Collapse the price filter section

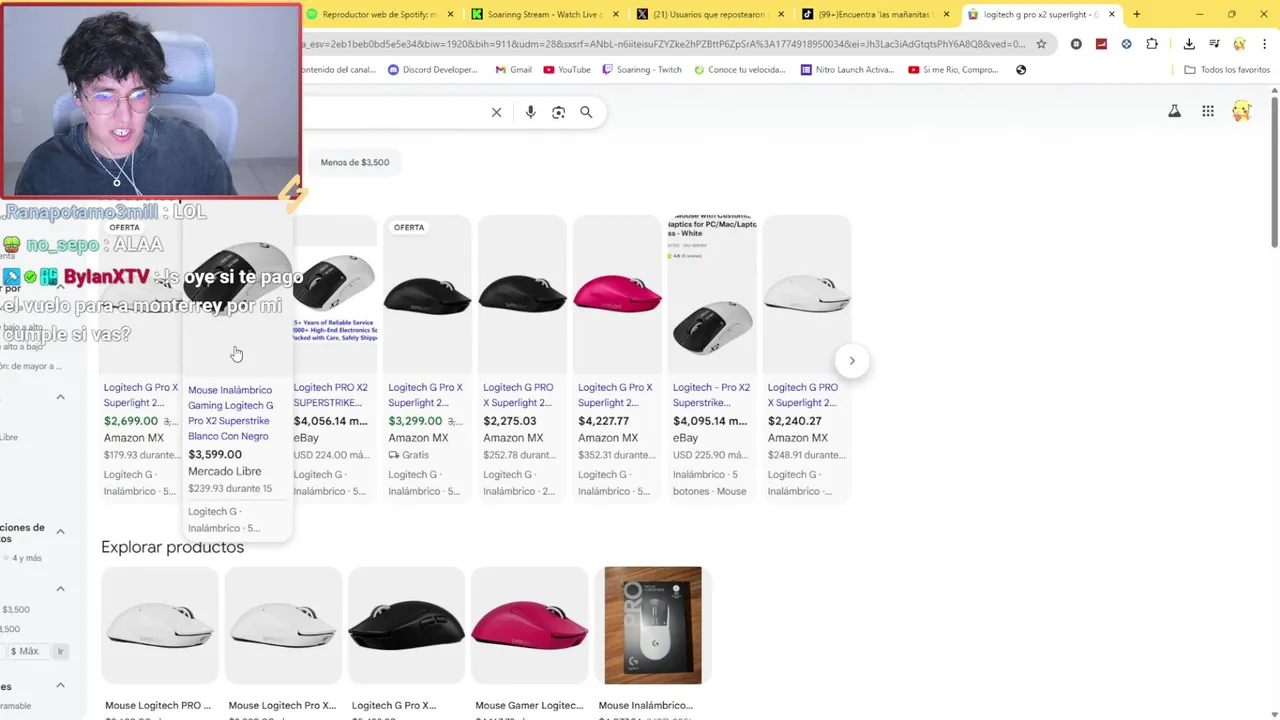pos(60,588)
